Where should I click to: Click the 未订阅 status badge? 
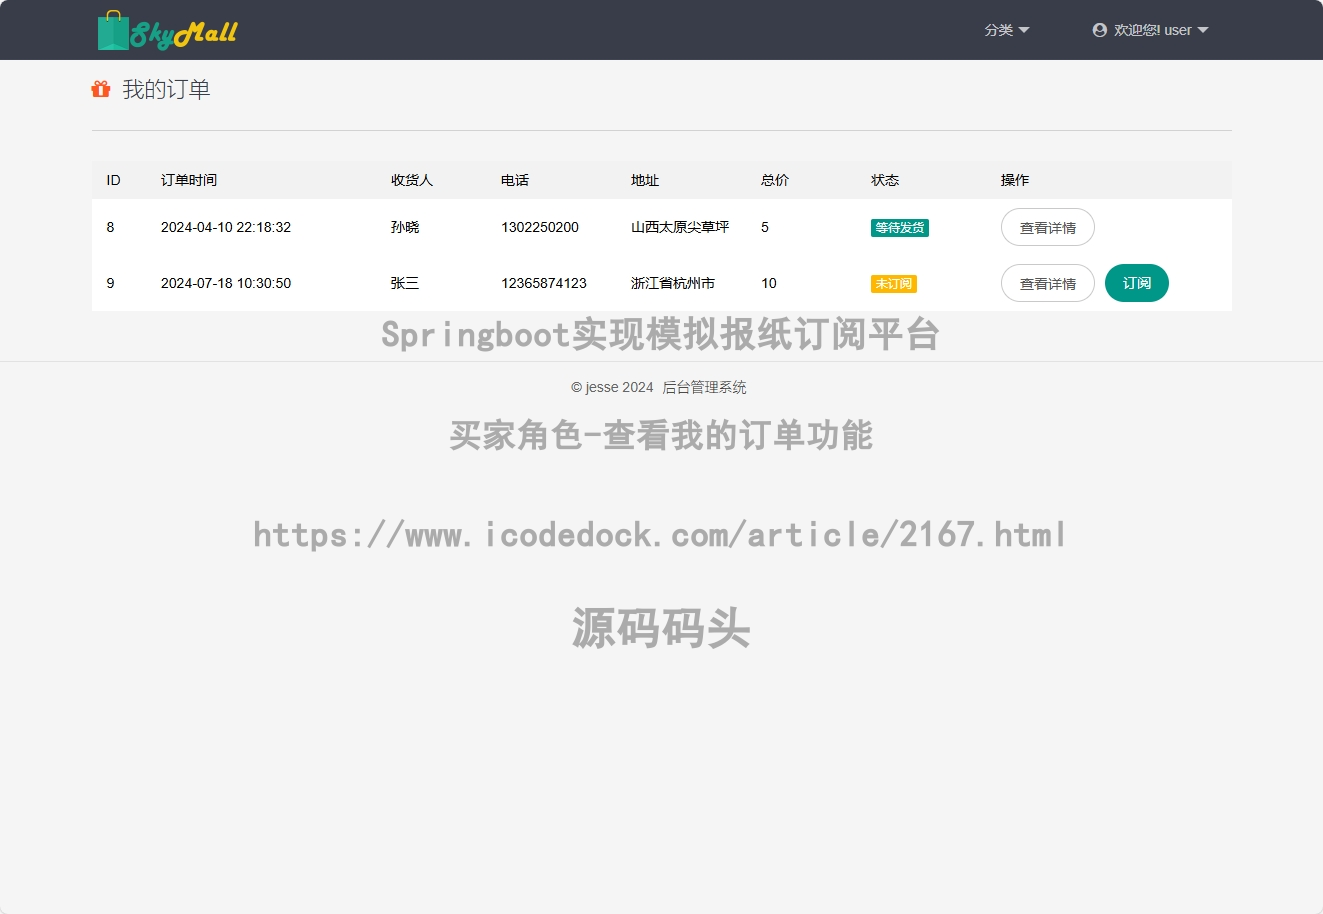[x=894, y=284]
